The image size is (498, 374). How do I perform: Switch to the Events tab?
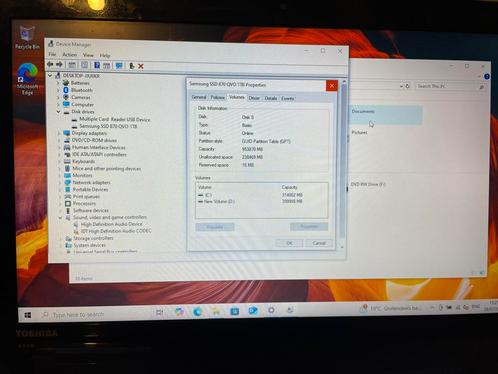pyautogui.click(x=287, y=99)
